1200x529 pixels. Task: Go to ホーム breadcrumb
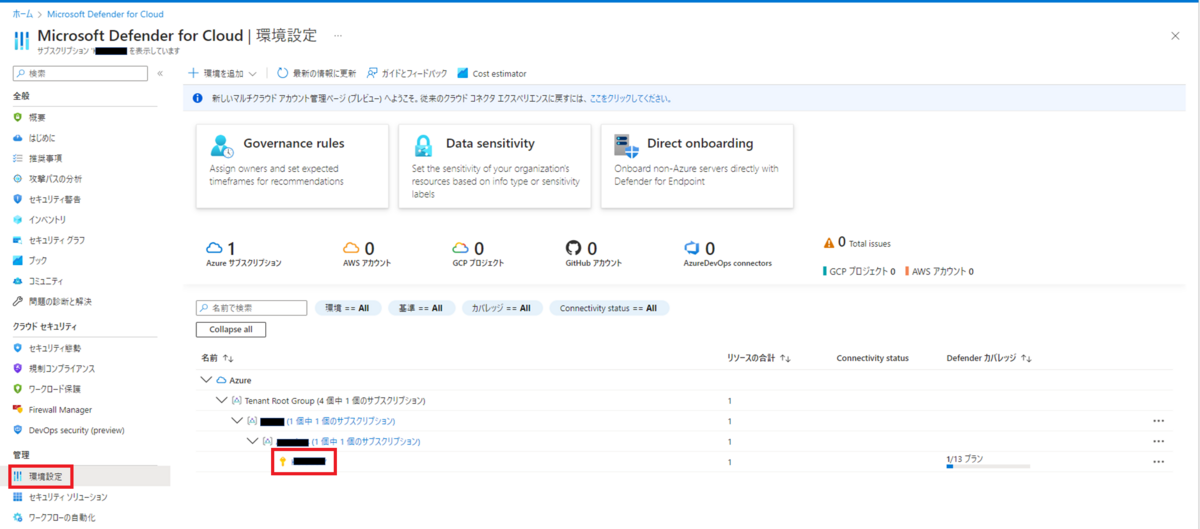(x=23, y=14)
